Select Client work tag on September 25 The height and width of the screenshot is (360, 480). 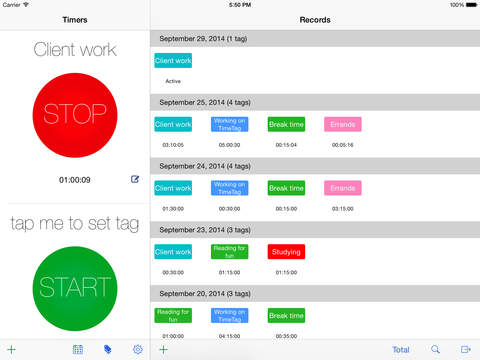[x=173, y=124]
